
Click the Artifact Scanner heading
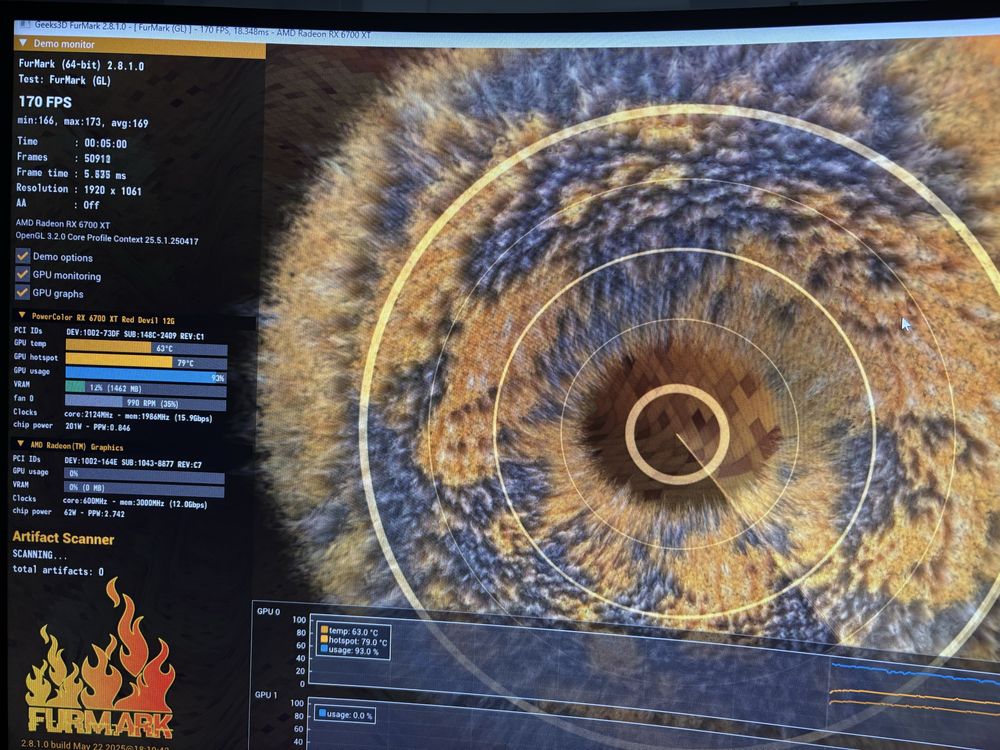coord(63,538)
